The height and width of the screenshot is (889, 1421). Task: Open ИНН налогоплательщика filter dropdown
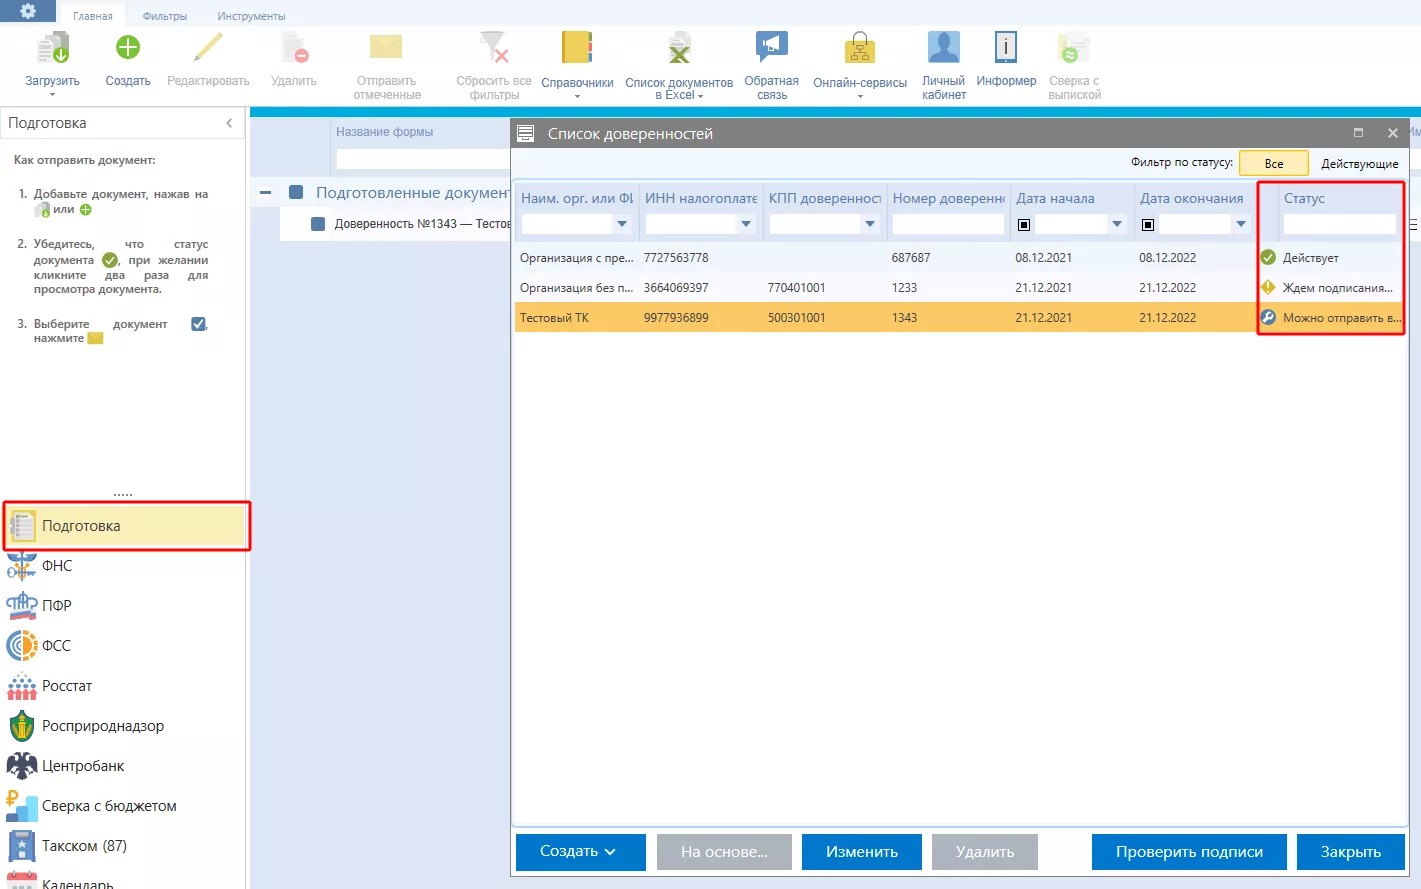(x=746, y=224)
